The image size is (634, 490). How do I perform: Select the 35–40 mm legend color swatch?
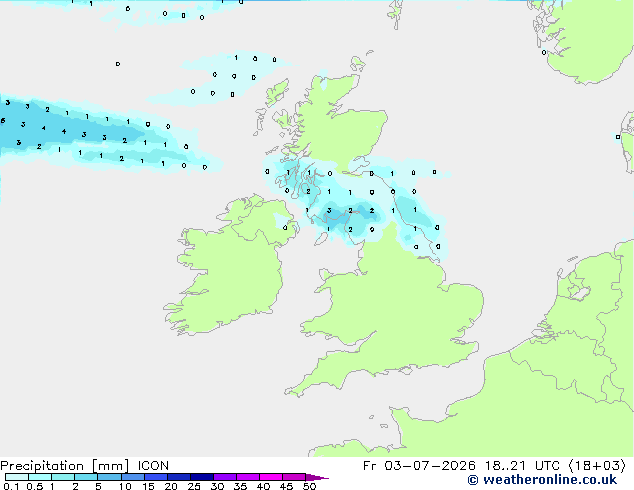pos(248,477)
